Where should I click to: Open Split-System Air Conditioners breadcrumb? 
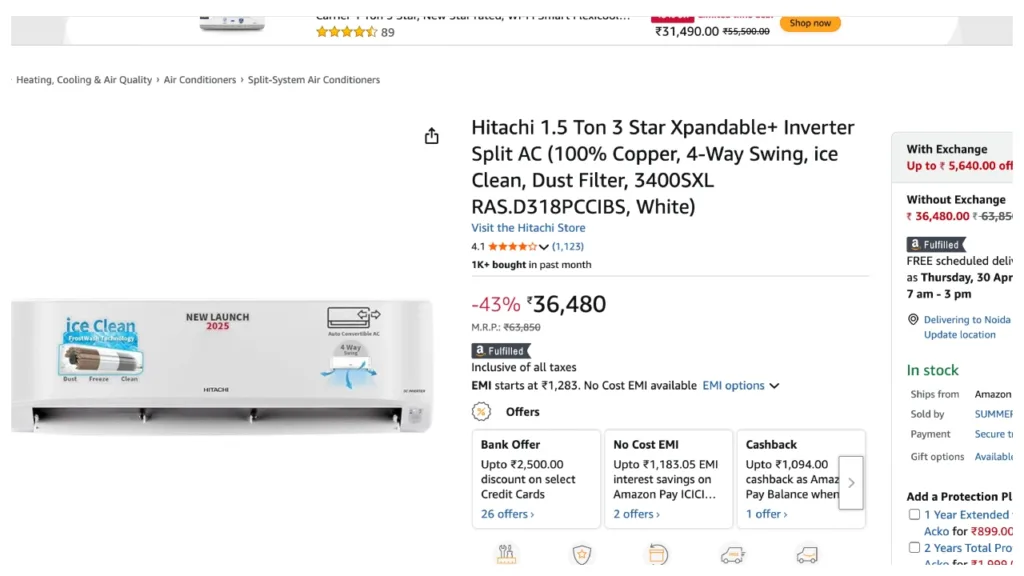tap(314, 80)
